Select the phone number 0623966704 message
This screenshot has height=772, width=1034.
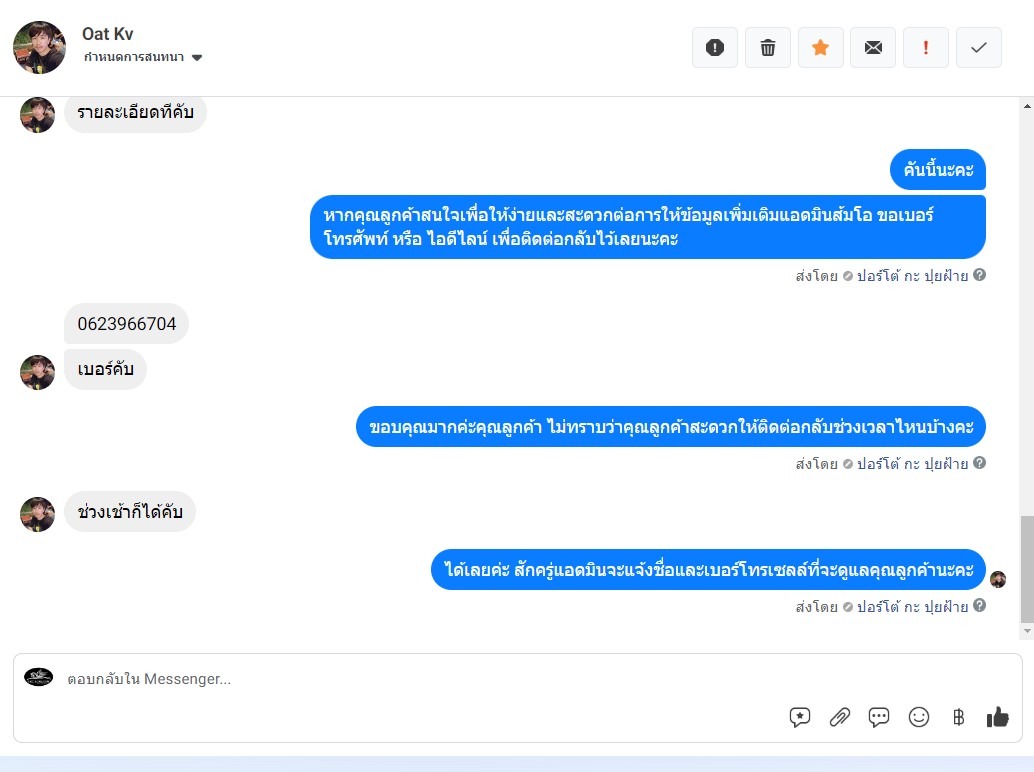tap(127, 324)
